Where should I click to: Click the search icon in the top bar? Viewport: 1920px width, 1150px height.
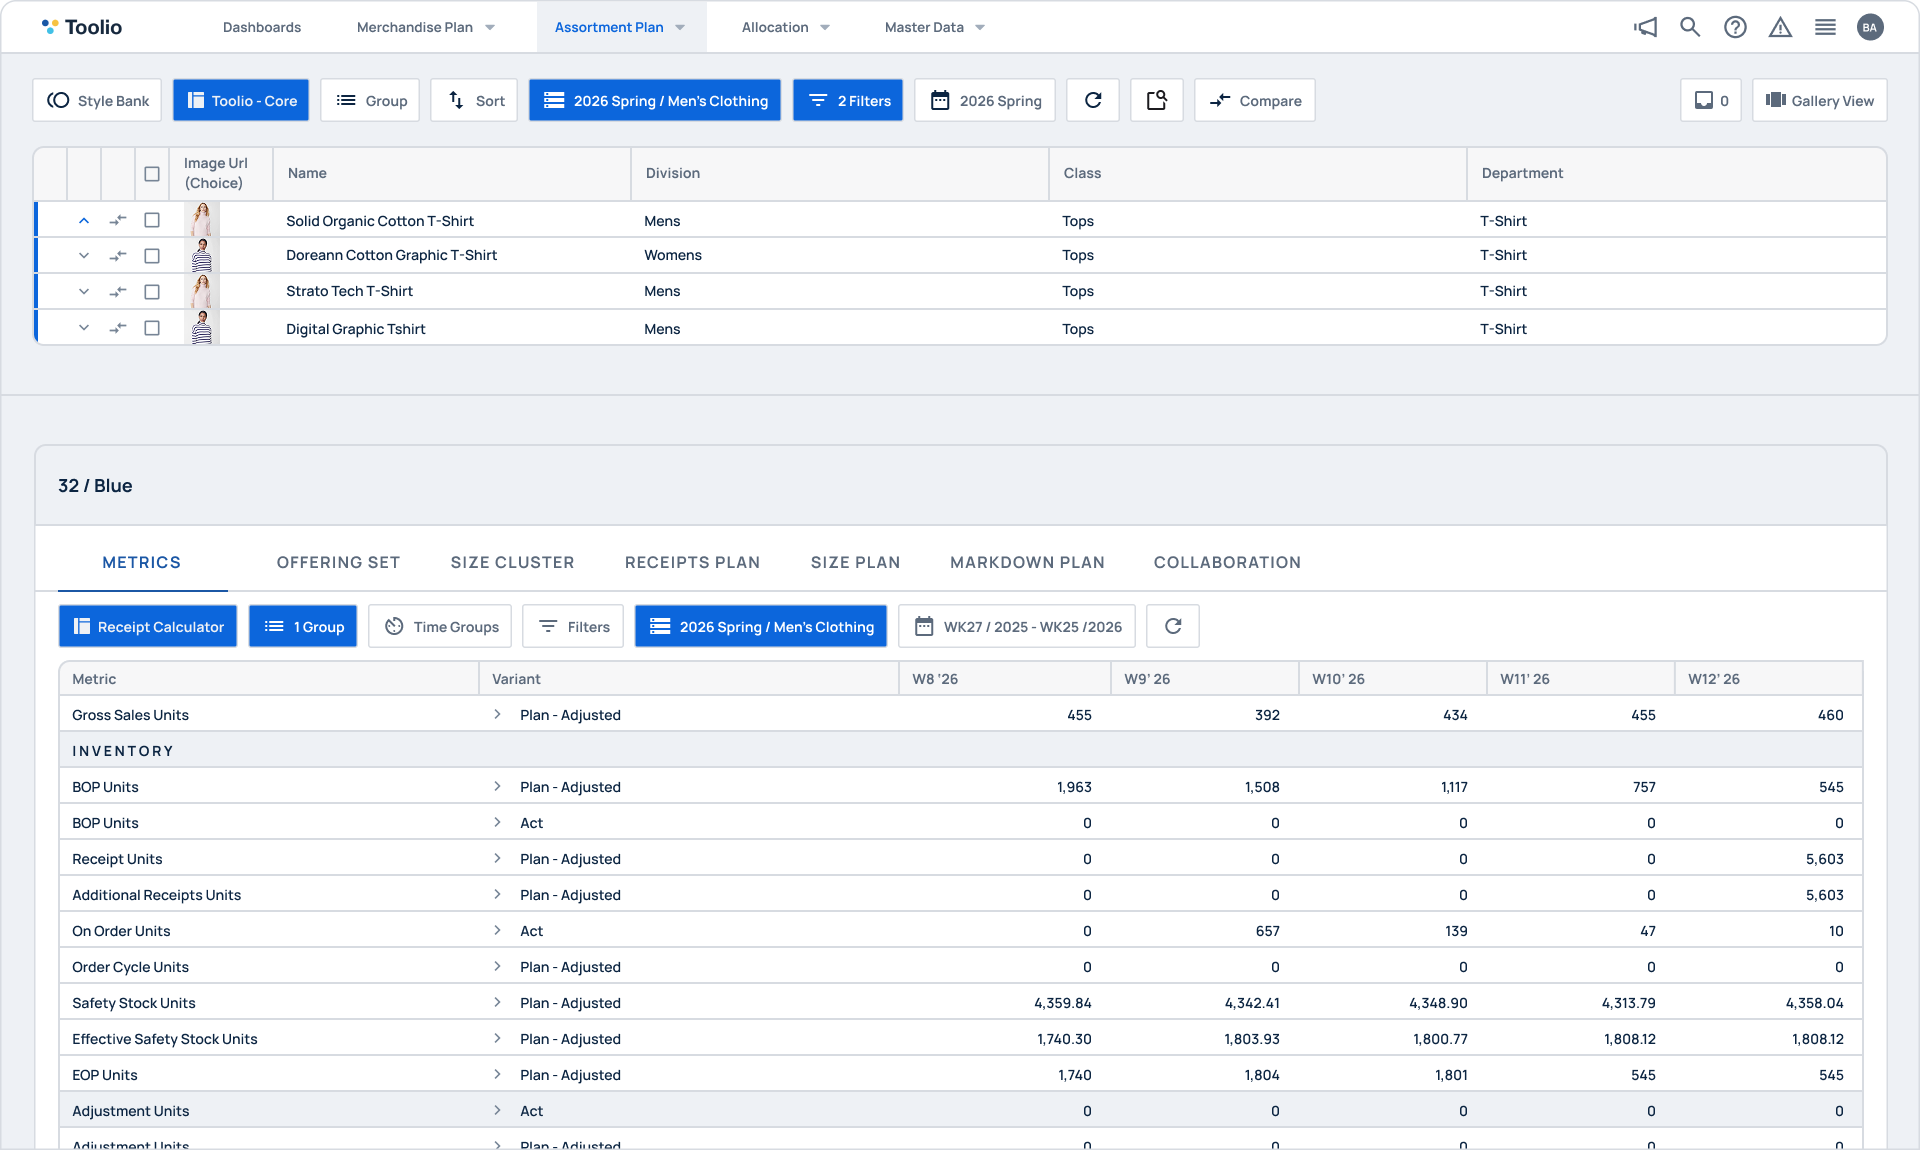(x=1690, y=27)
